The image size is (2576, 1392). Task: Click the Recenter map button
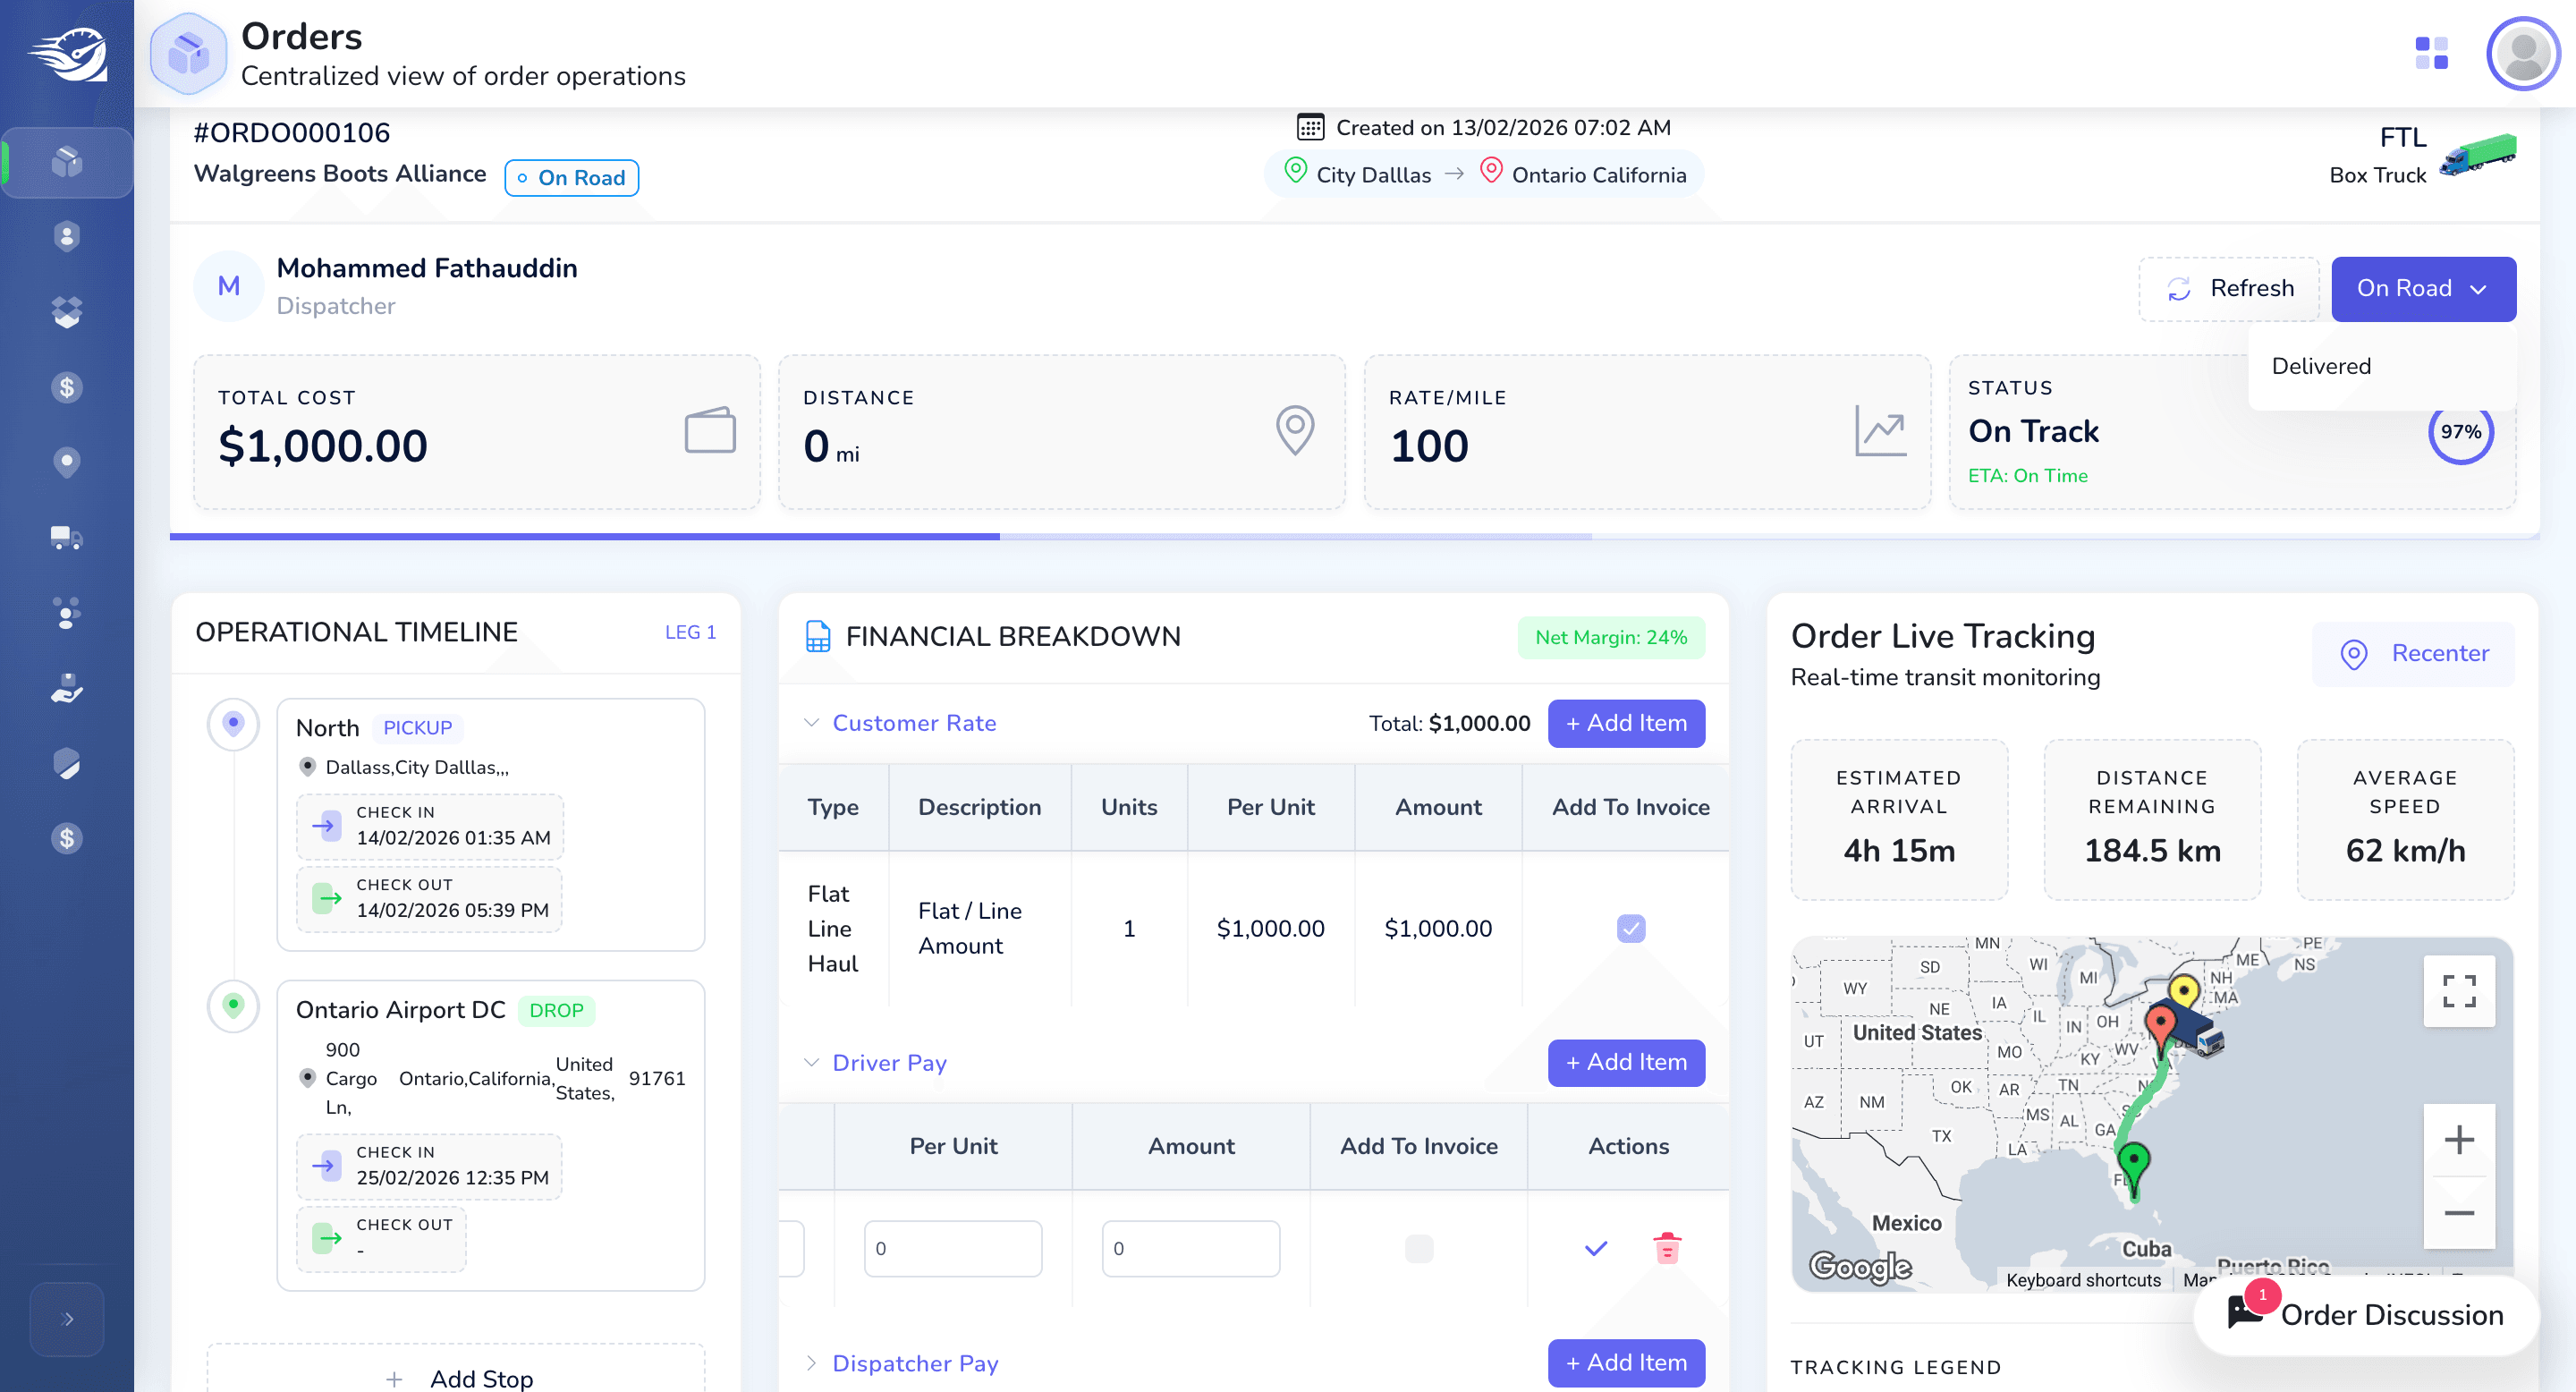pos(2412,653)
